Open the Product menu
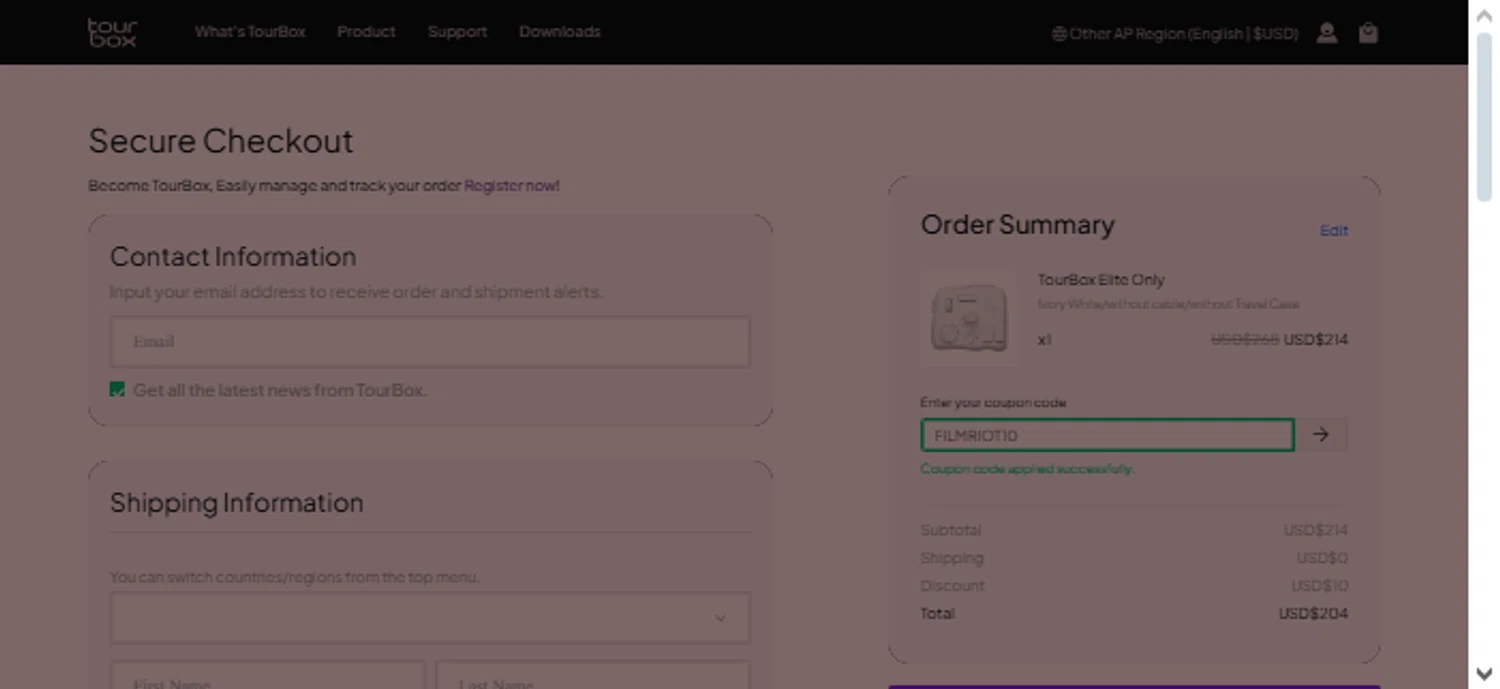Viewport: 1500px width, 689px height. coord(366,32)
